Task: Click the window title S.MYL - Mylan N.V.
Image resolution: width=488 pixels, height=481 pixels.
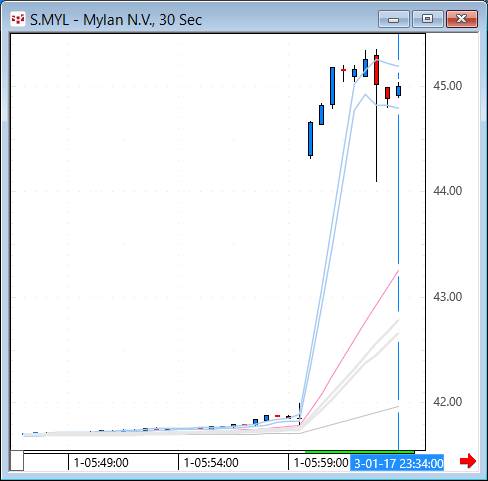Action: pyautogui.click(x=116, y=20)
